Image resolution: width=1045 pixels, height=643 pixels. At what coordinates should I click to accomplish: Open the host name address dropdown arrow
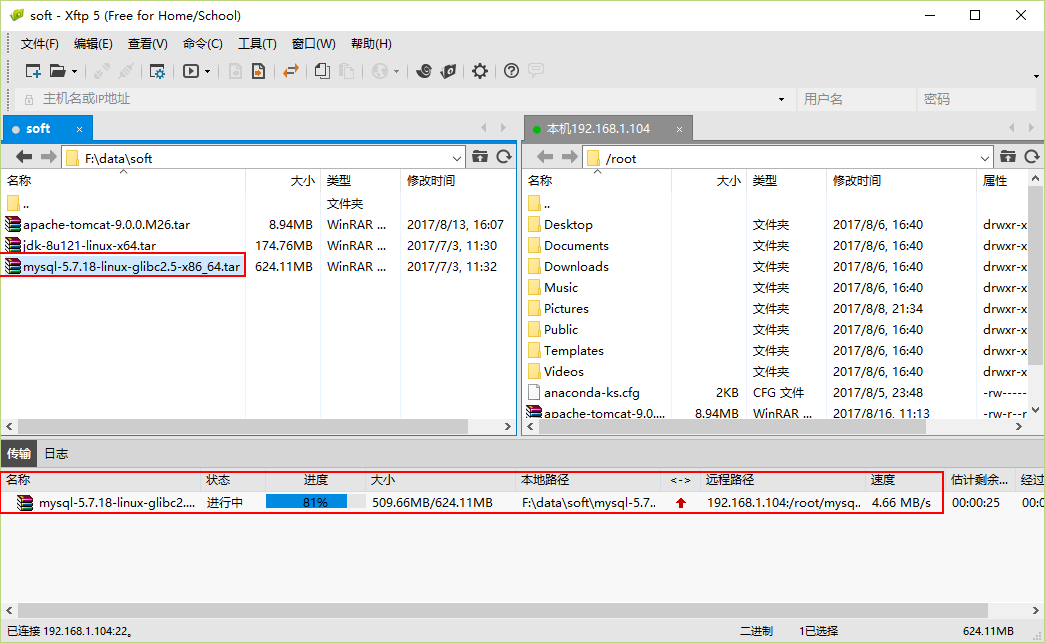click(781, 99)
